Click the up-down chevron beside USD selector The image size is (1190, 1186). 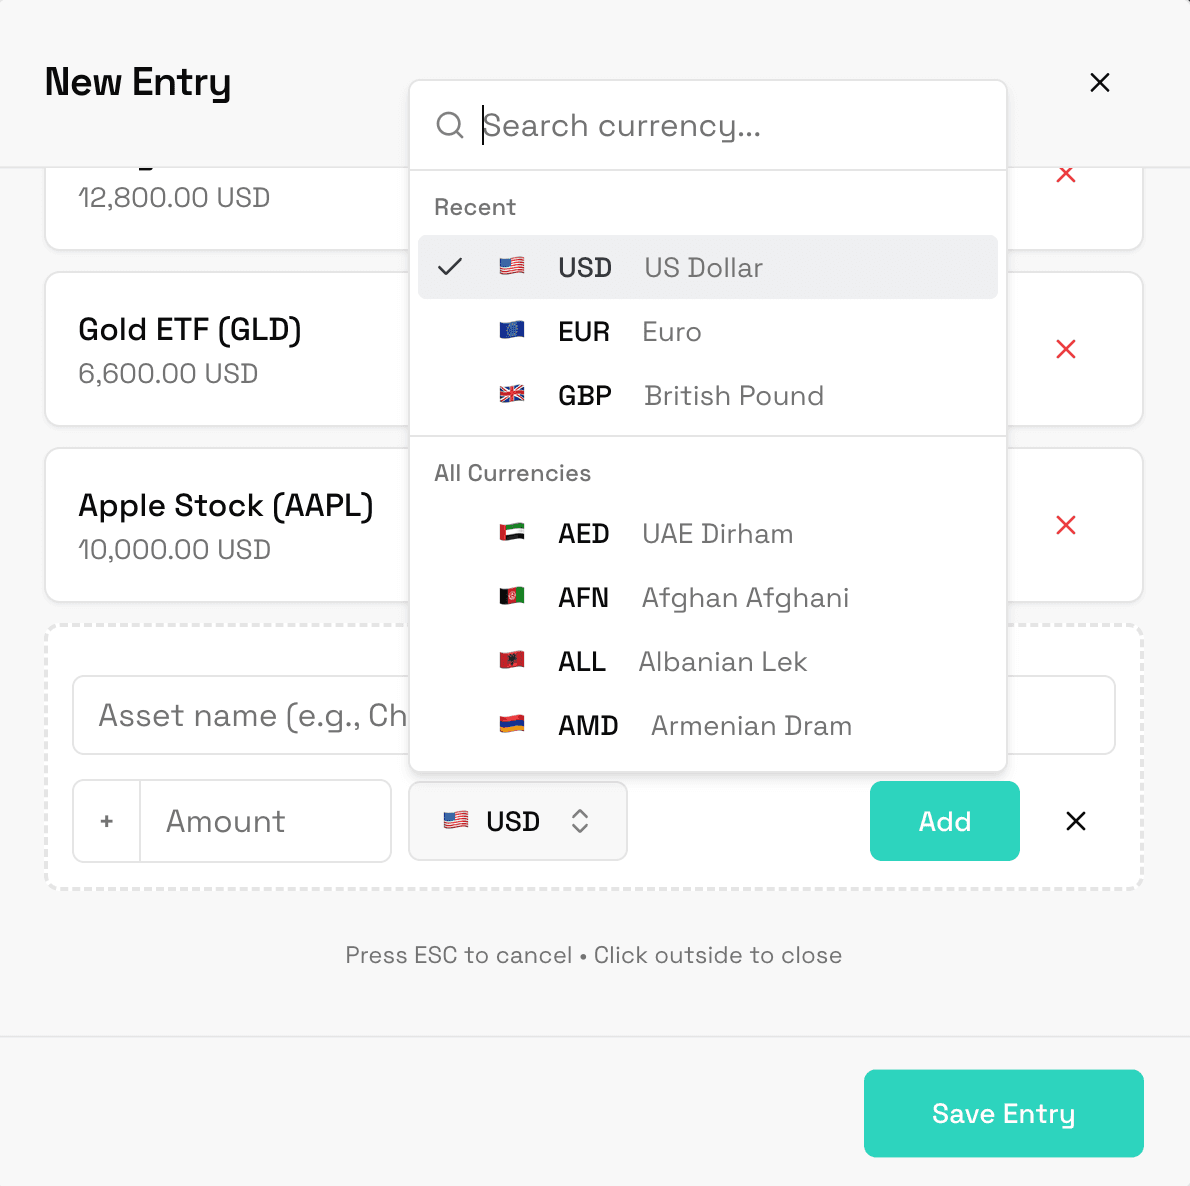tap(580, 821)
